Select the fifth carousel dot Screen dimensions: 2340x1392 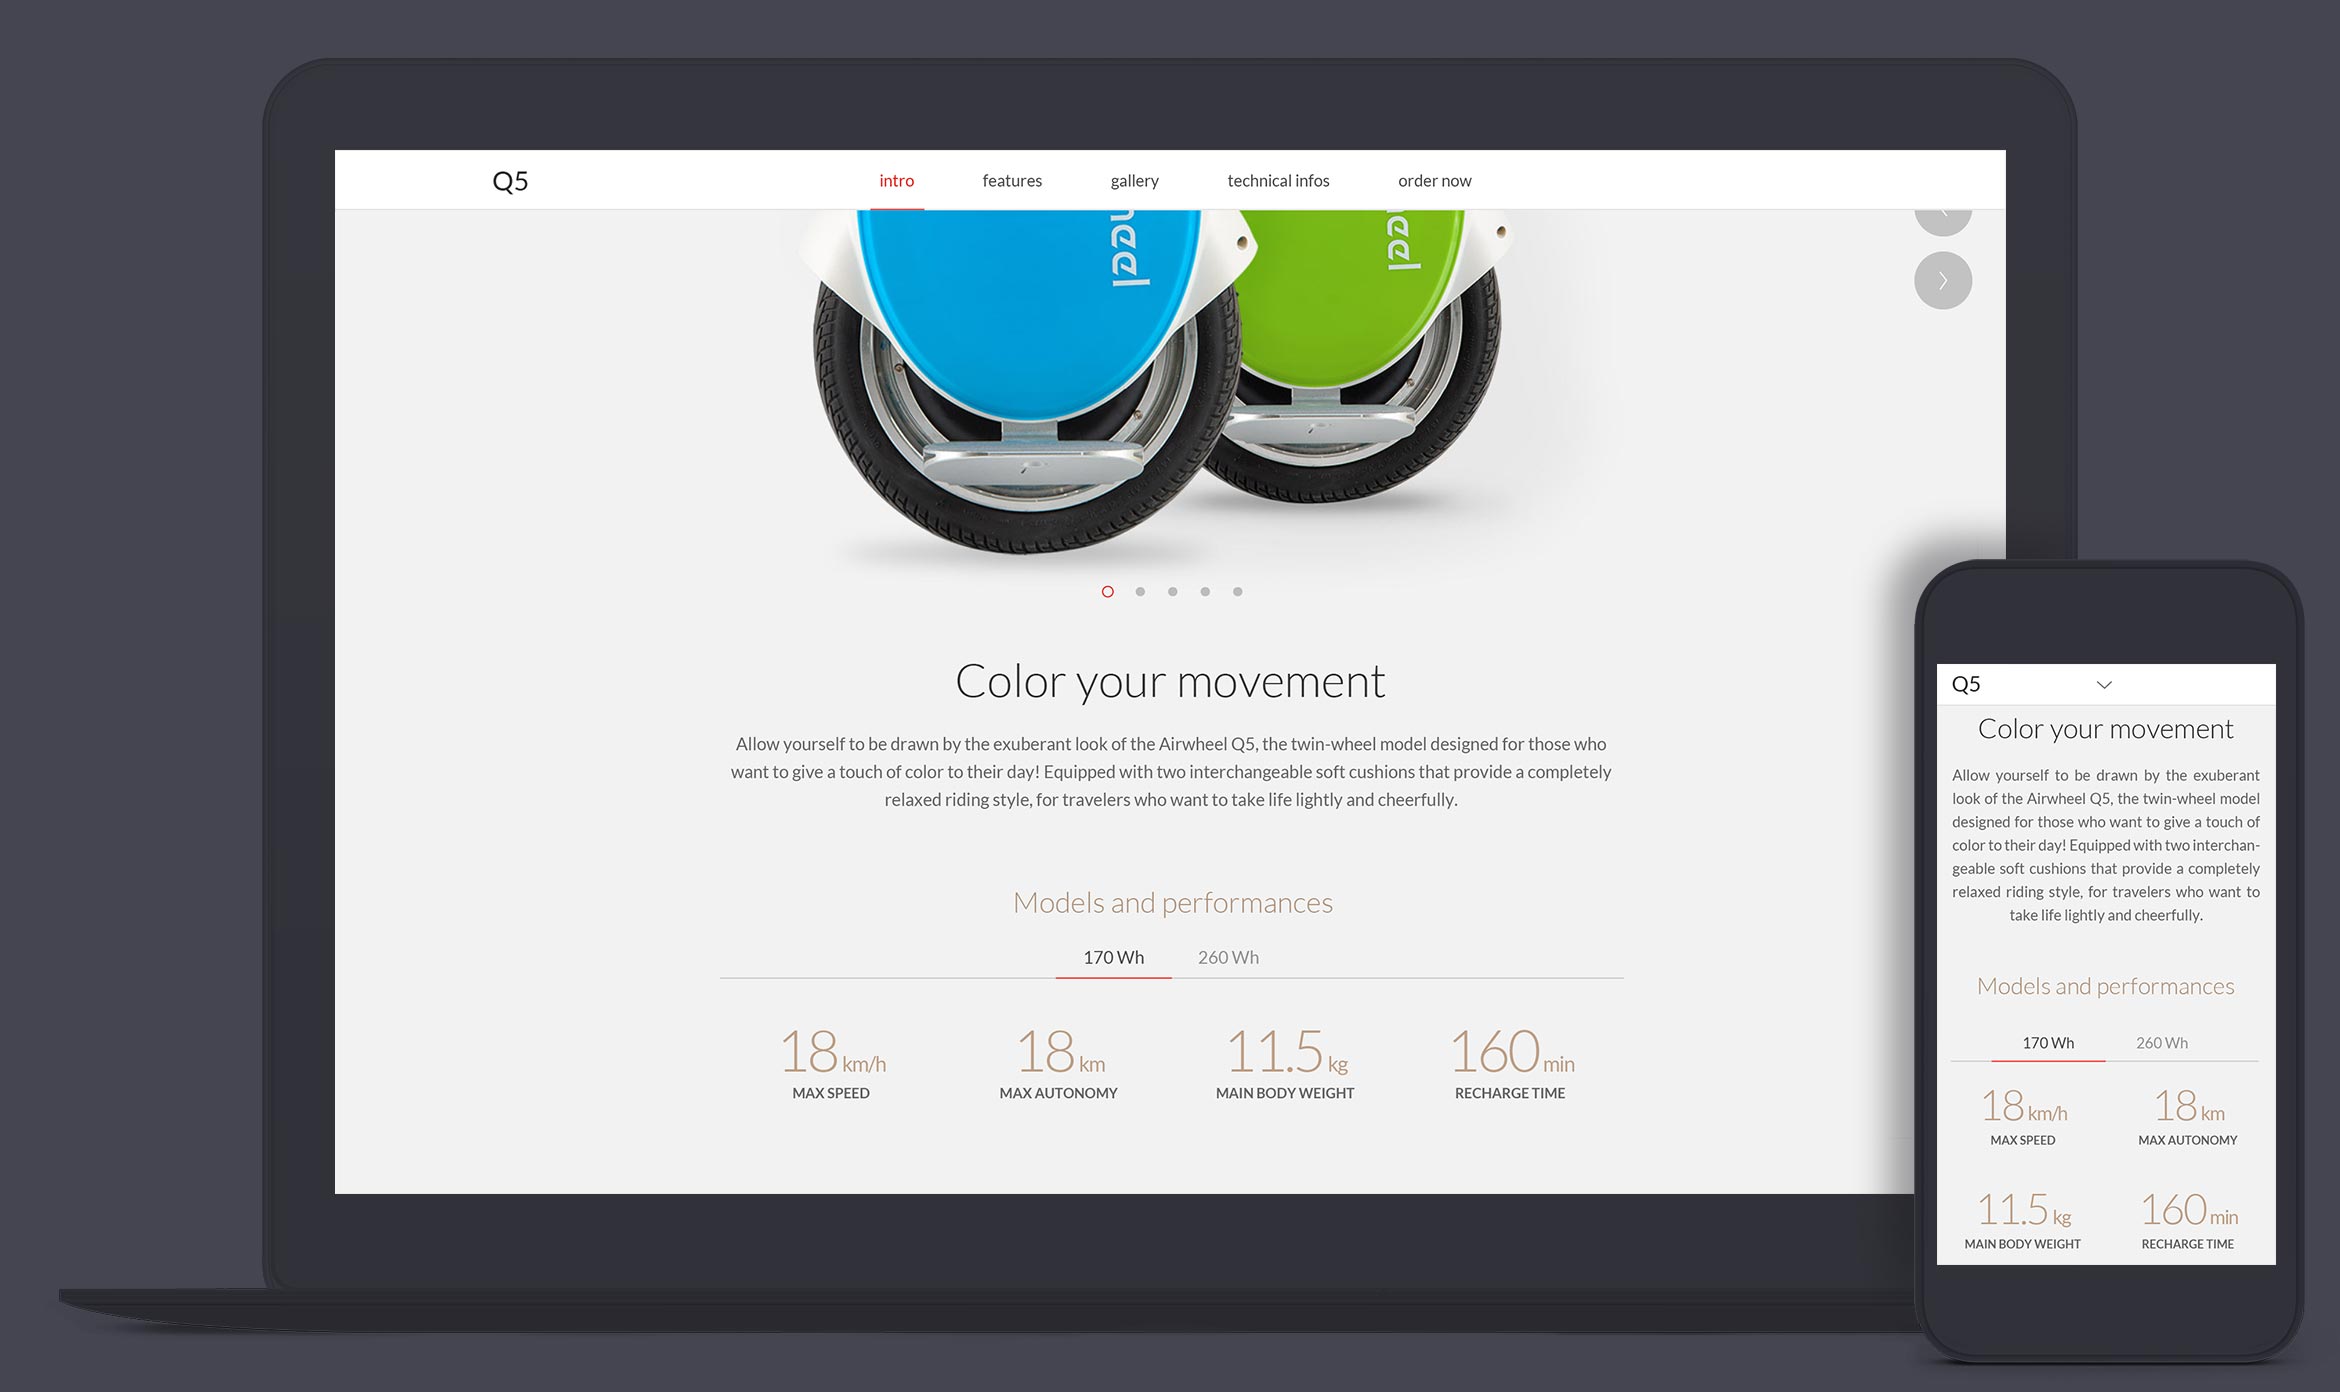tap(1237, 592)
